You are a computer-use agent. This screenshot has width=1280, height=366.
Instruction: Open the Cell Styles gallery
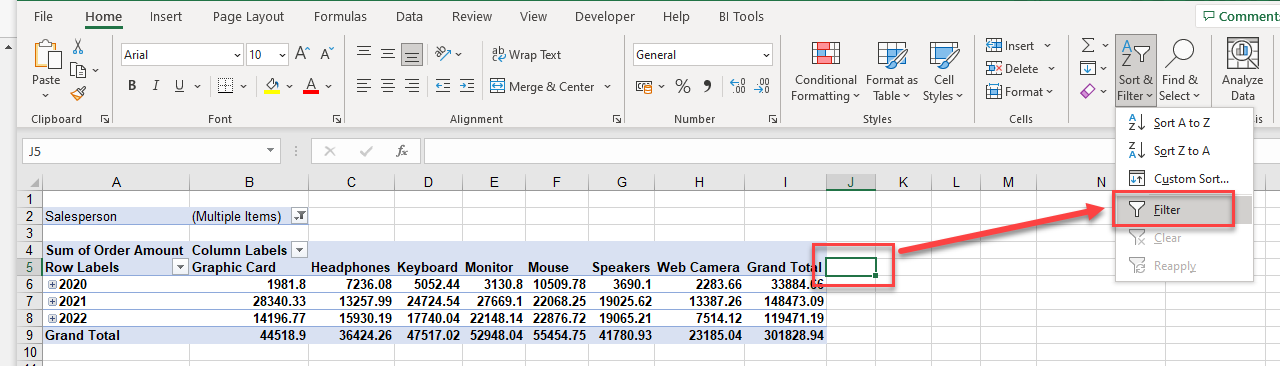tap(943, 72)
